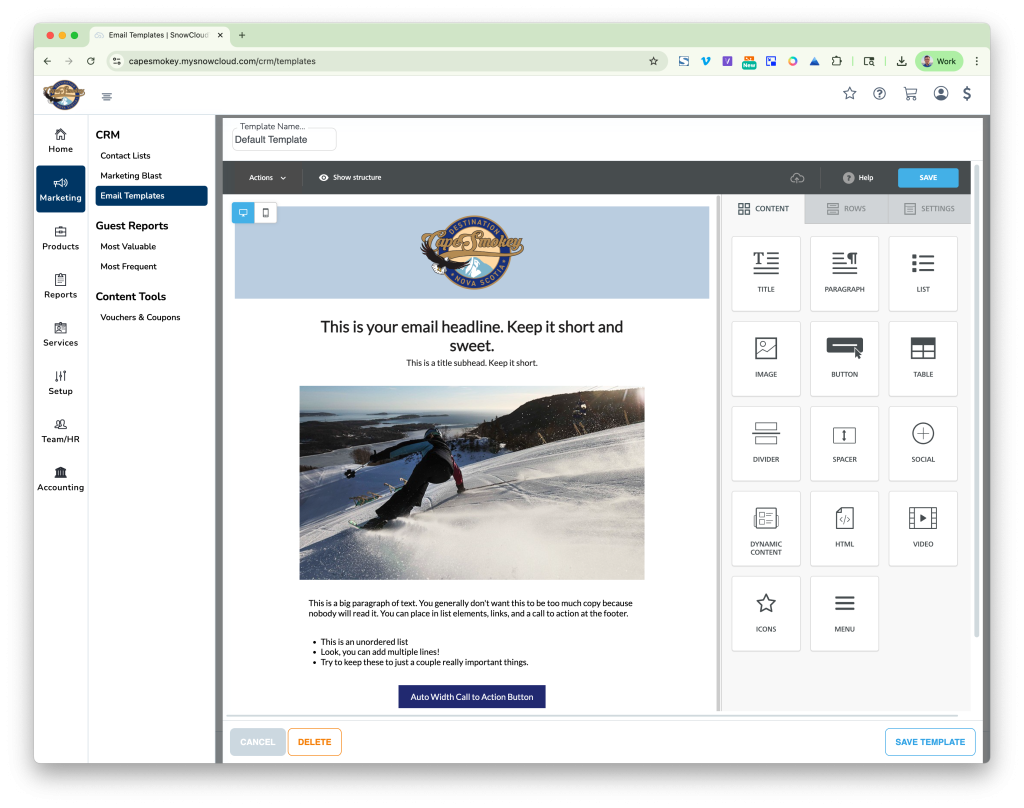Select the Image content block
The height and width of the screenshot is (808, 1024).
coord(765,358)
